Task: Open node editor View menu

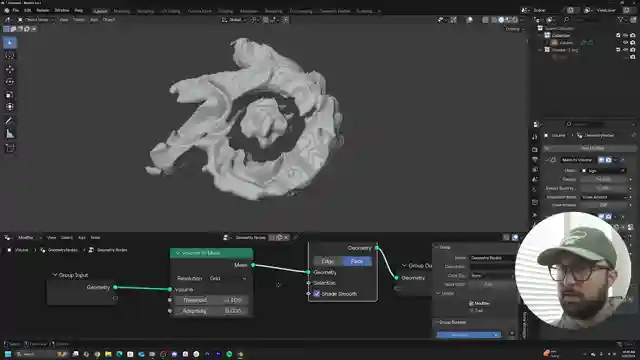Action: click(x=51, y=238)
